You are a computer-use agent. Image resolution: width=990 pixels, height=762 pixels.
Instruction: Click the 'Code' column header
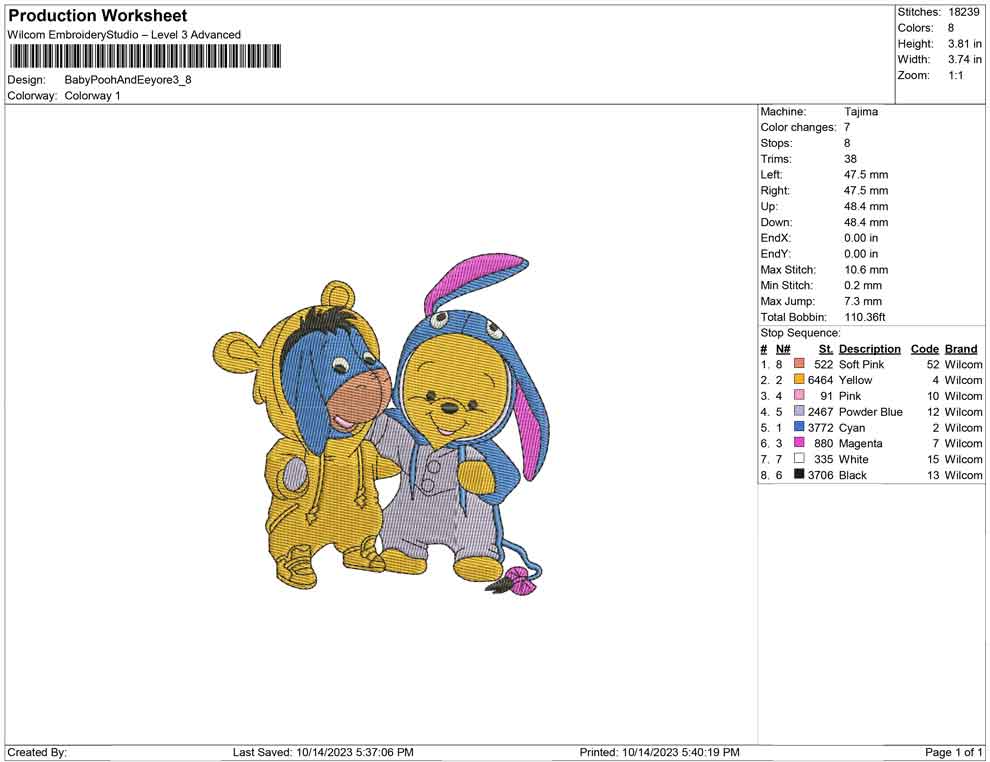click(924, 349)
